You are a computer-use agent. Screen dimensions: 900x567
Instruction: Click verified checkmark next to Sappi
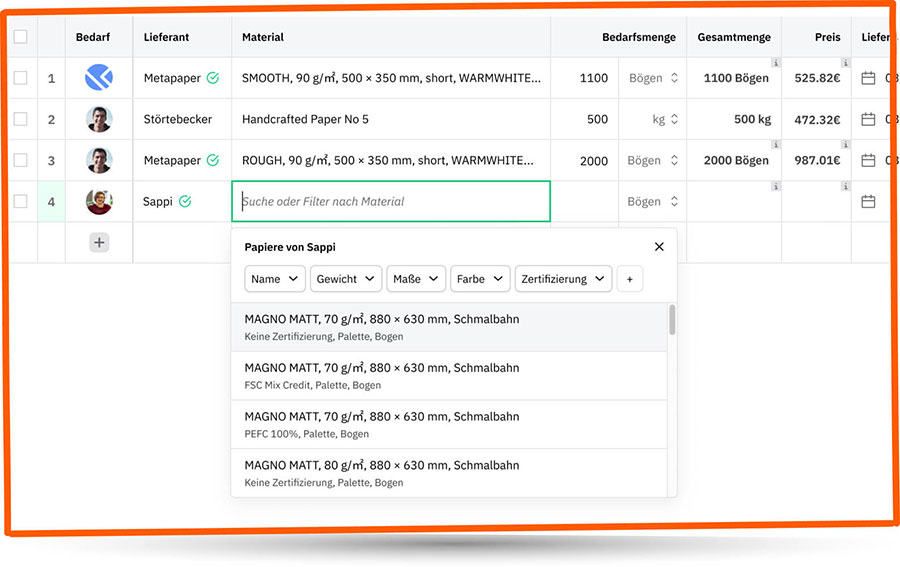185,201
